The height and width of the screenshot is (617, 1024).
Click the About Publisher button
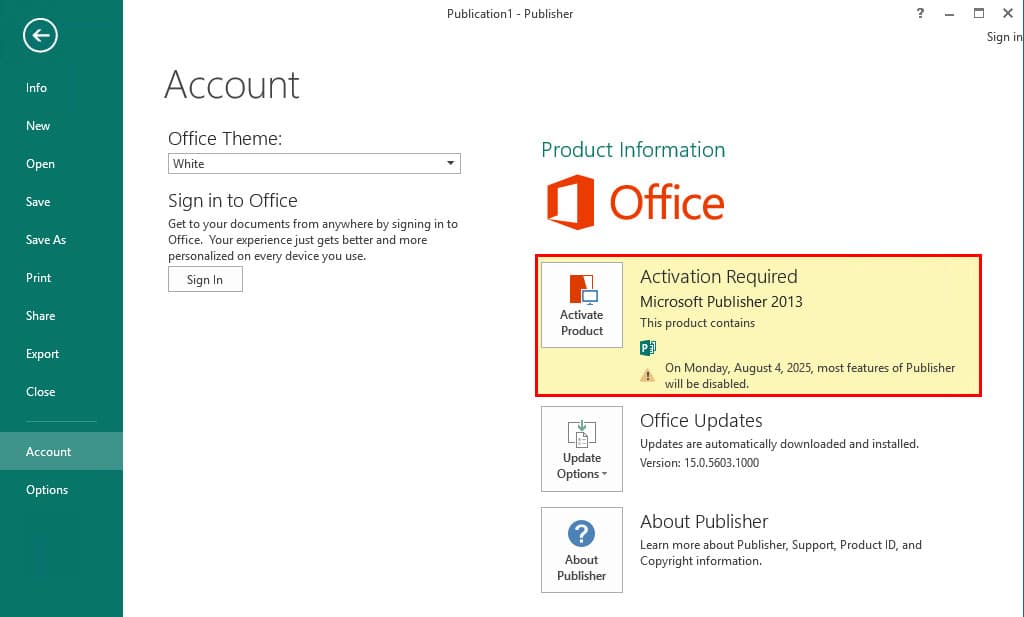[582, 550]
